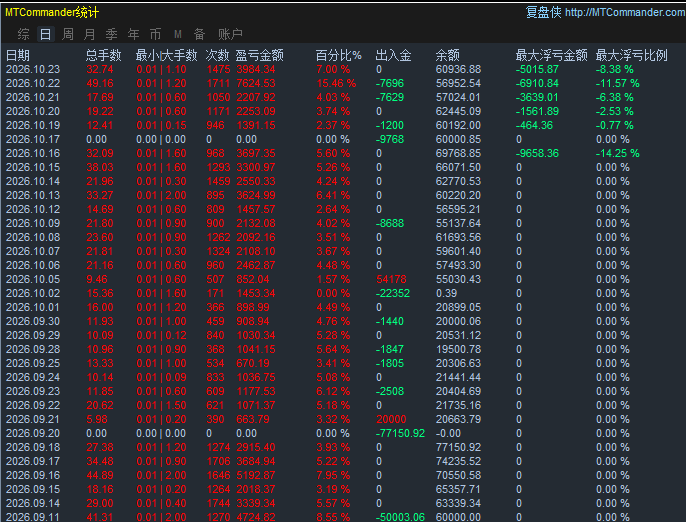Screen dimensions: 686x522
Task: Select the 2026.09.22 date row
Action: [33, 405]
